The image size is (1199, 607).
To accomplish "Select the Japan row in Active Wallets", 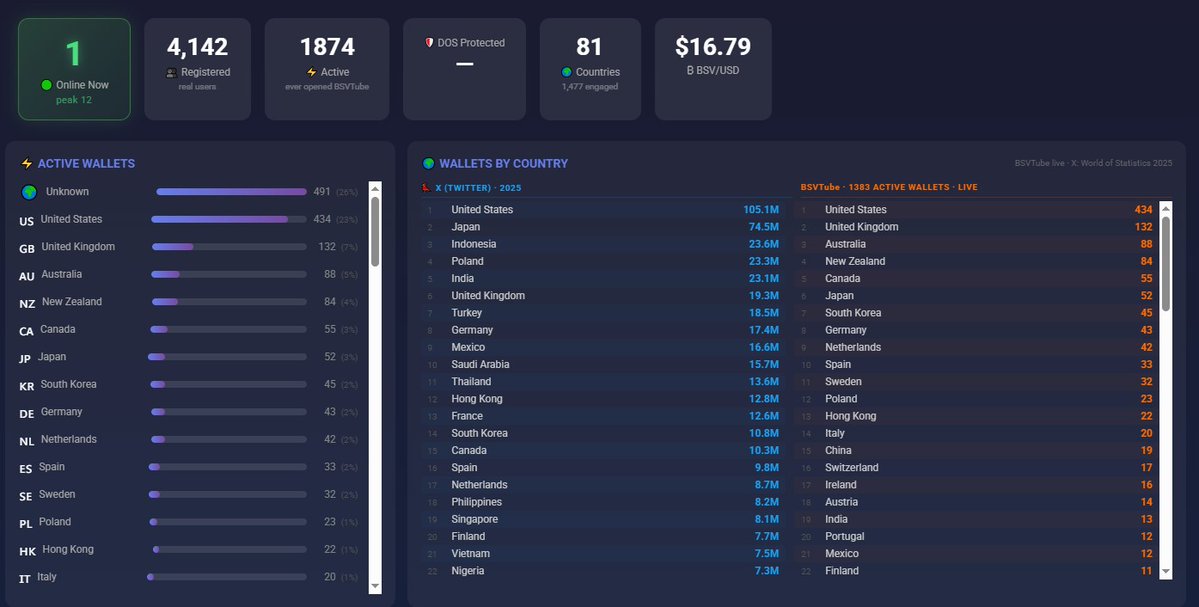I will pyautogui.click(x=188, y=357).
